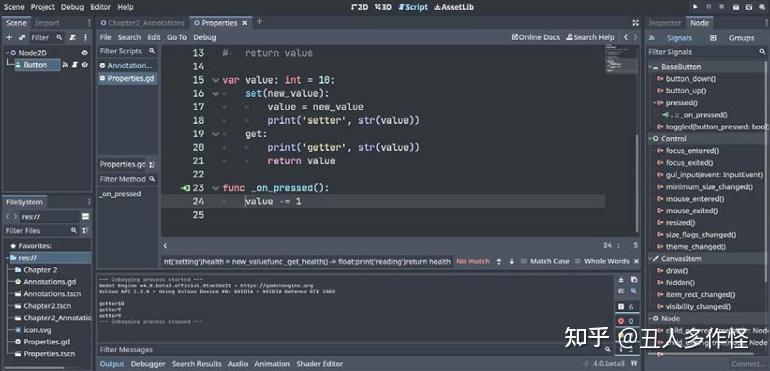770x371 pixels.
Task: Go to previous edited document arrow
Action: click(x=626, y=37)
